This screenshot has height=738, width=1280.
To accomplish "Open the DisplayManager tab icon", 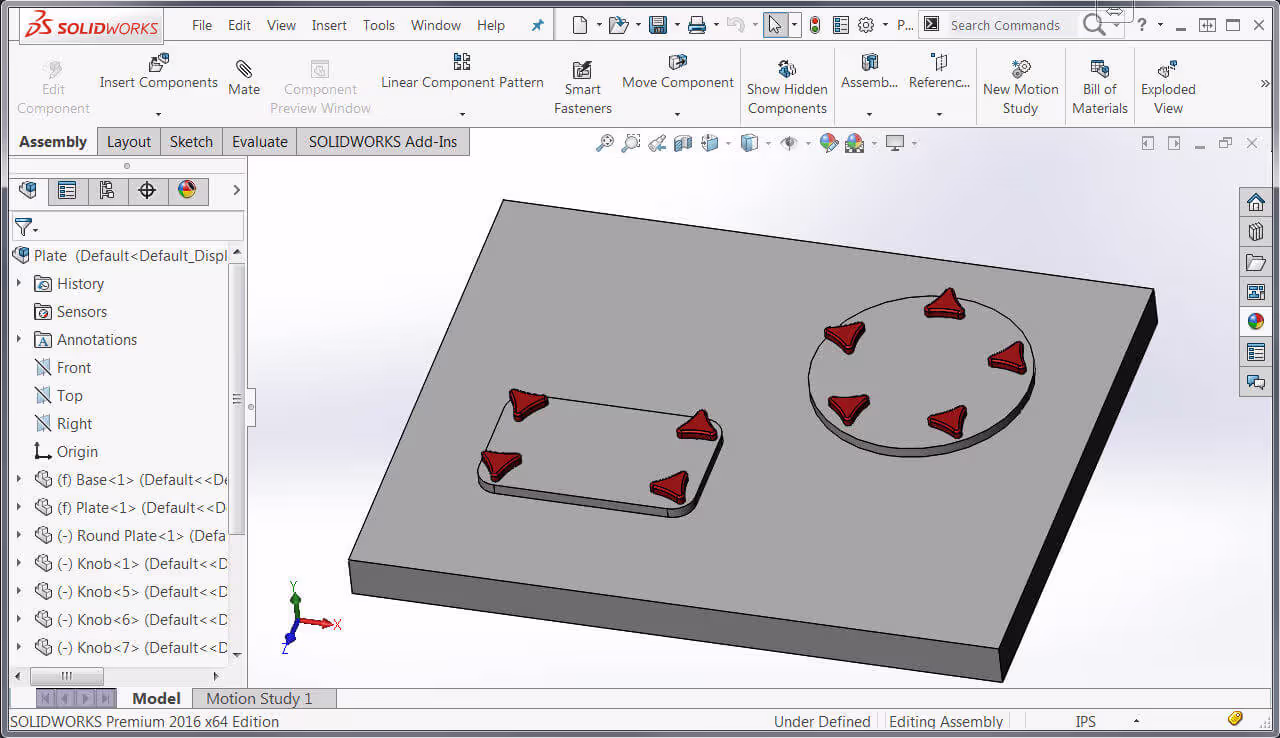I will (187, 190).
